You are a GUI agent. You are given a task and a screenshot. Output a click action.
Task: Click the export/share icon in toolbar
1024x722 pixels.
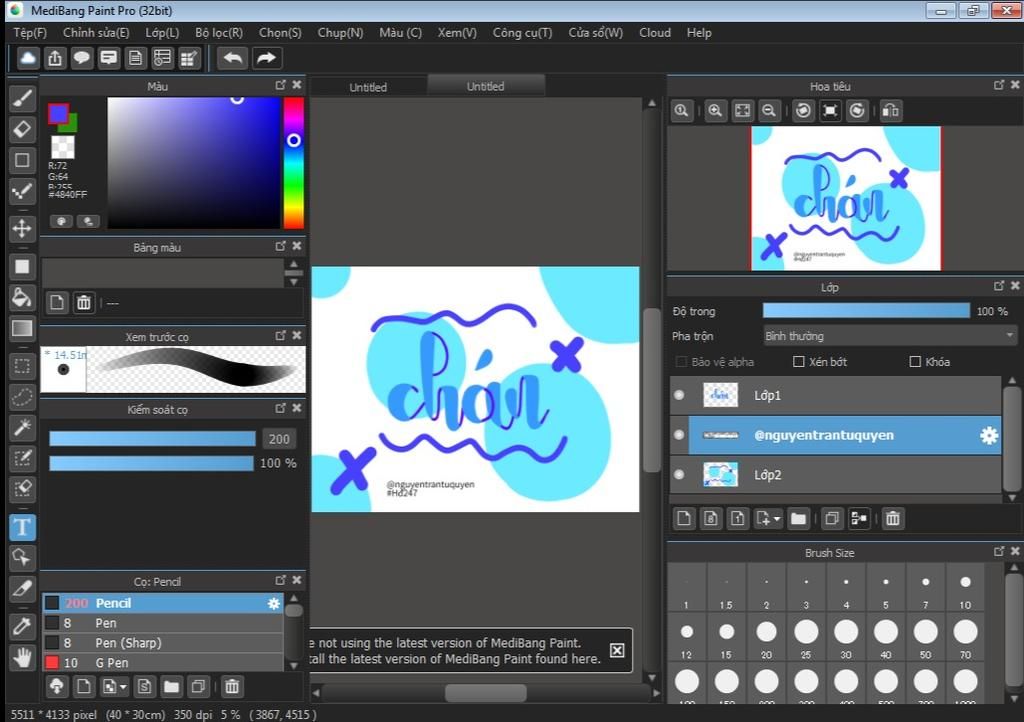(55, 58)
